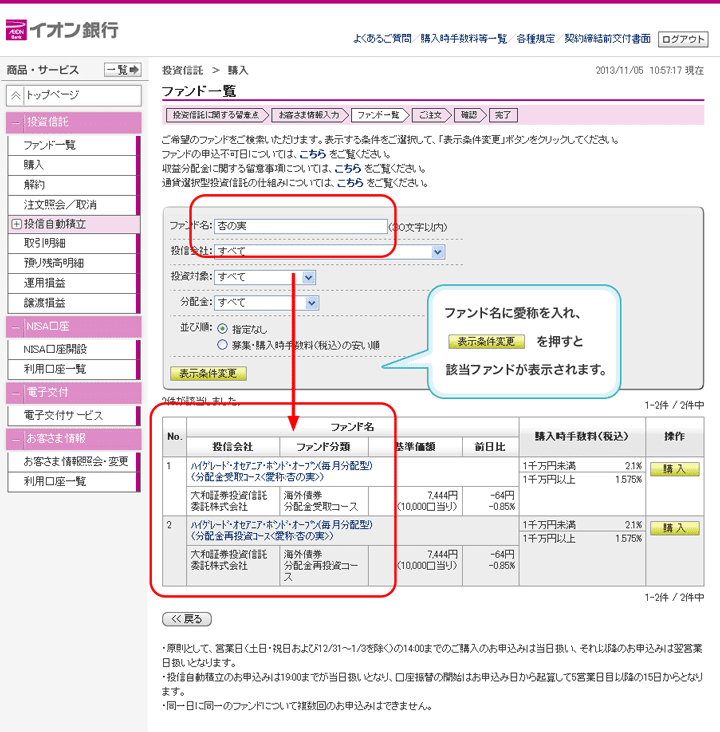Open 取引明細 in sidebar
Screen dimensions: 720x732
pyautogui.click(x=72, y=243)
